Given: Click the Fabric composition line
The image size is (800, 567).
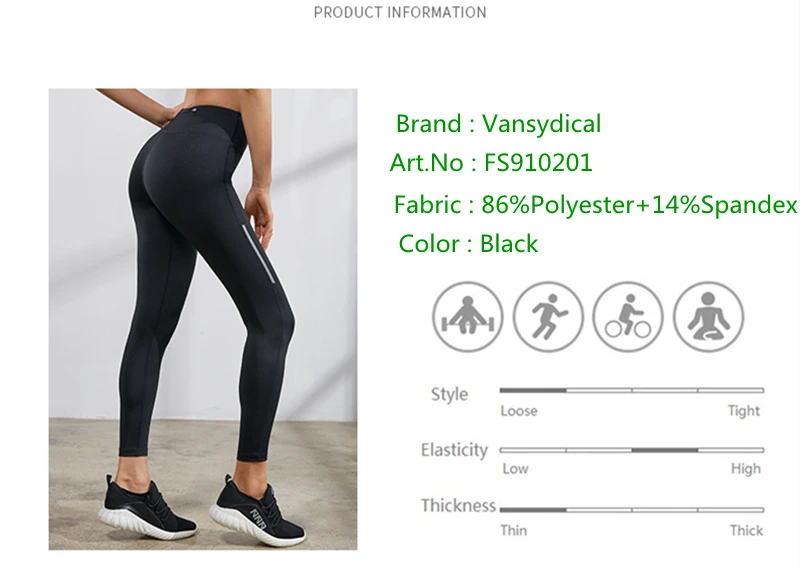Looking at the screenshot, I should [595, 205].
